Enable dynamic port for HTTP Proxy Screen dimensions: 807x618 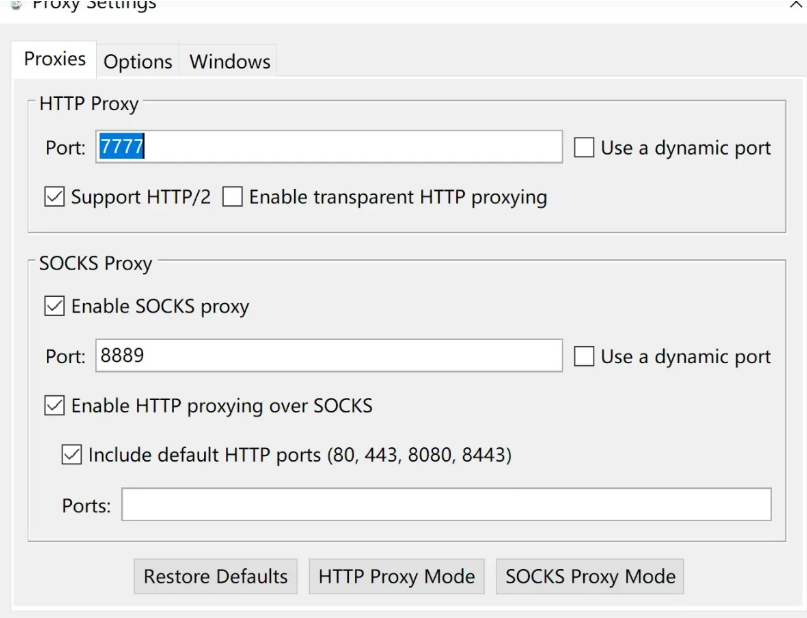point(584,147)
